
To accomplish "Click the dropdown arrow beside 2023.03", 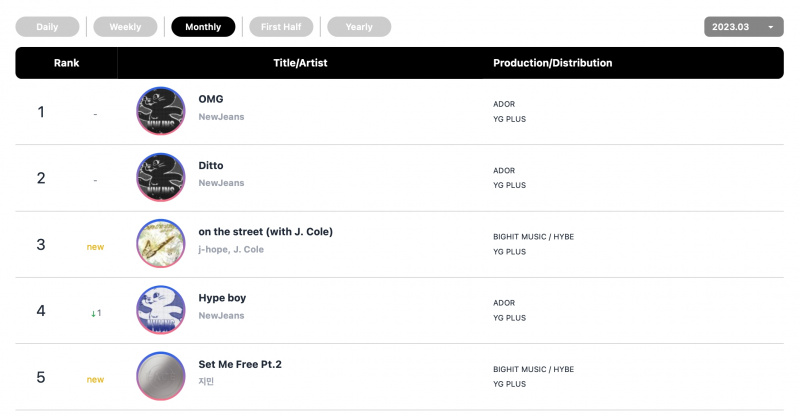I will point(771,27).
